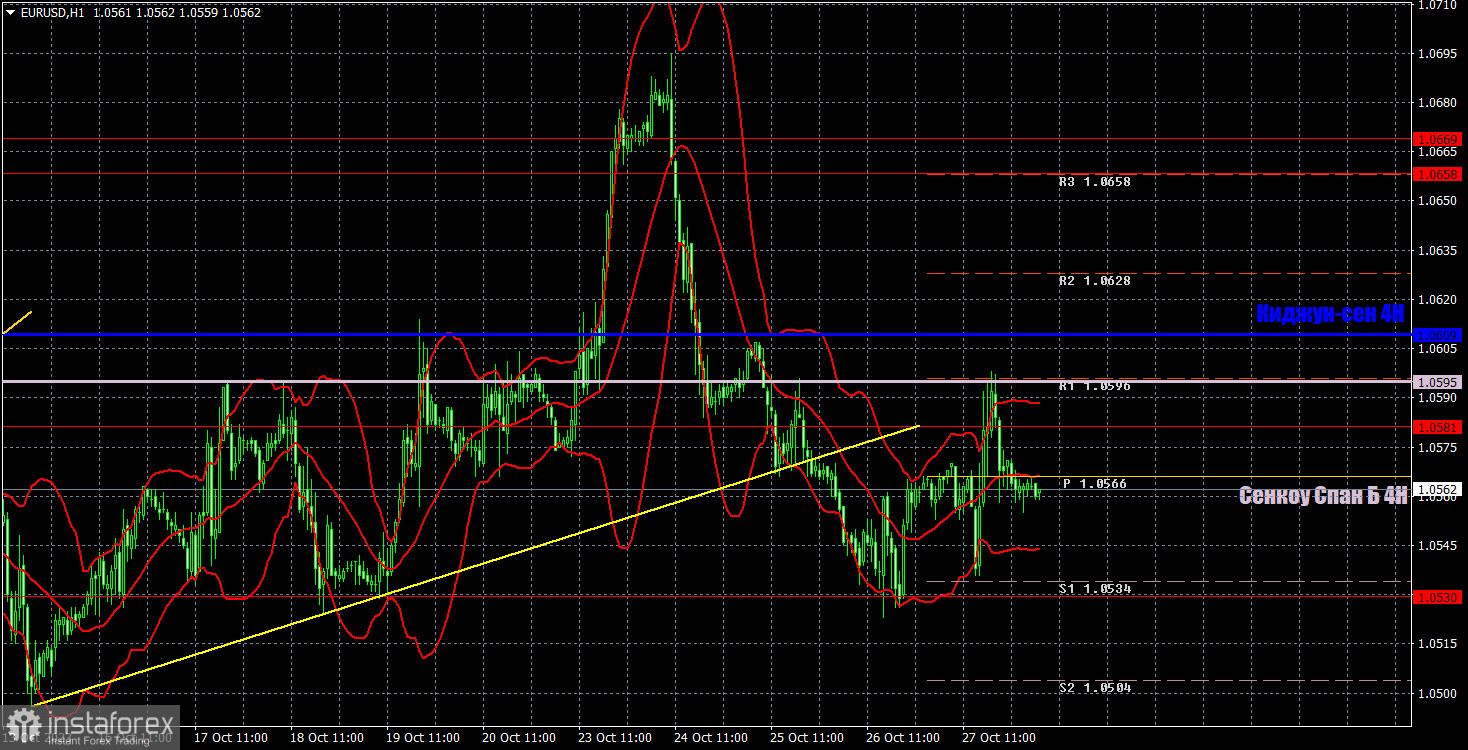The height and width of the screenshot is (750, 1468).
Task: Click the R3 1.0658 pivot label
Action: [x=1095, y=183]
